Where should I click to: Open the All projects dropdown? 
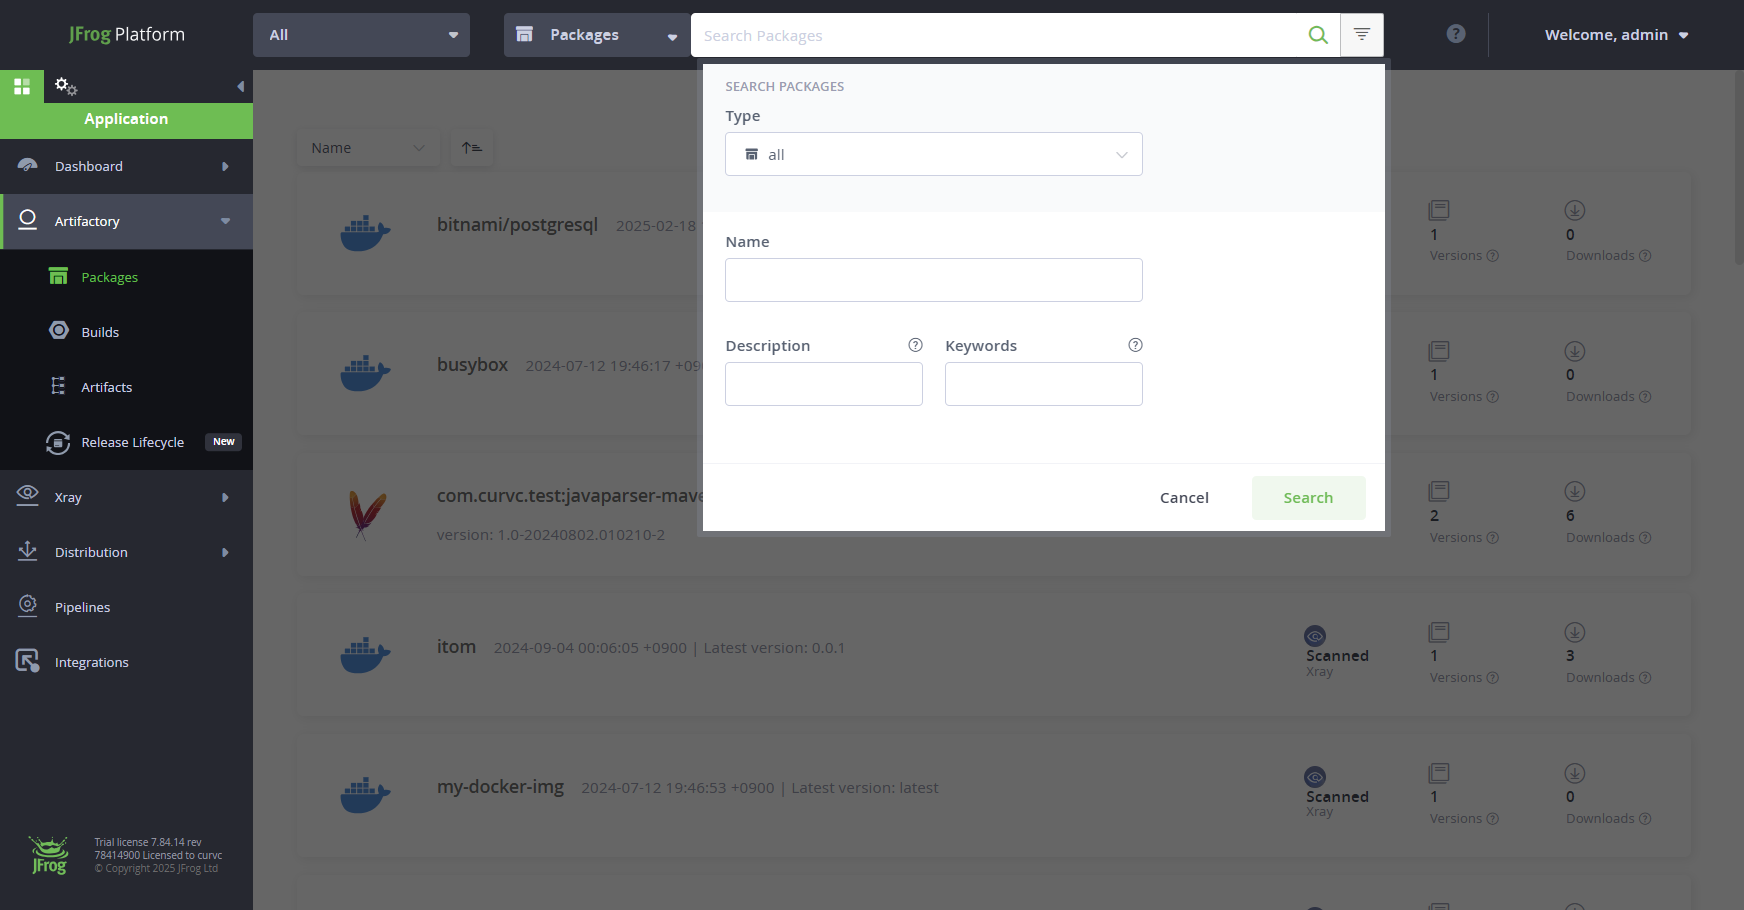(361, 35)
